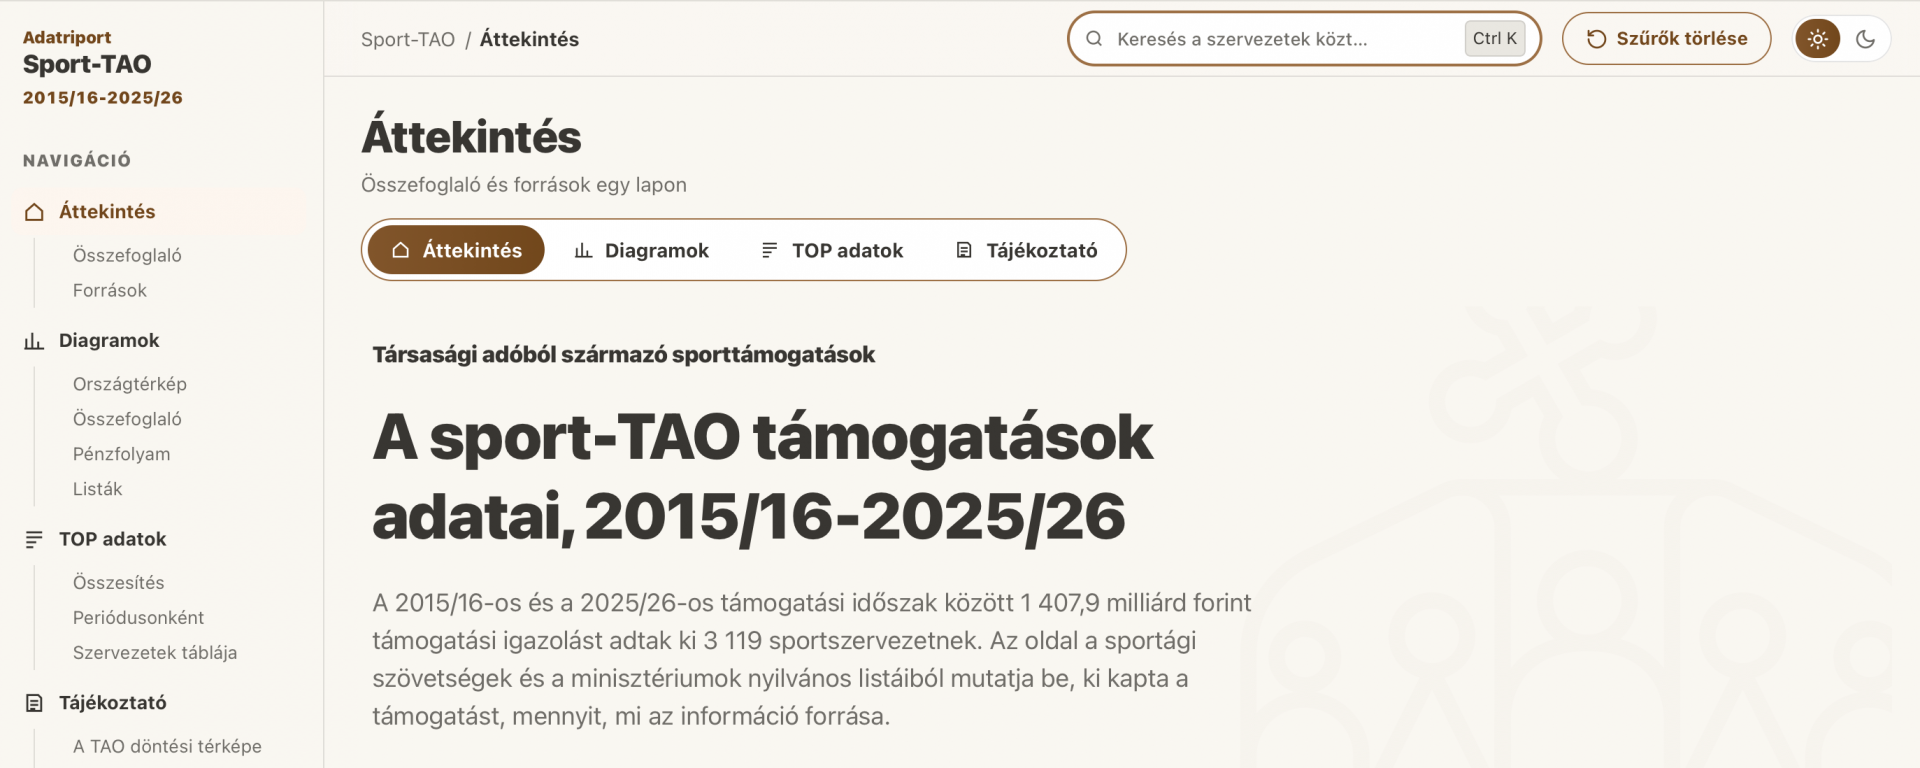Open Áttekintés section in the sidebar navigation
1920x768 pixels.
[x=160, y=212]
